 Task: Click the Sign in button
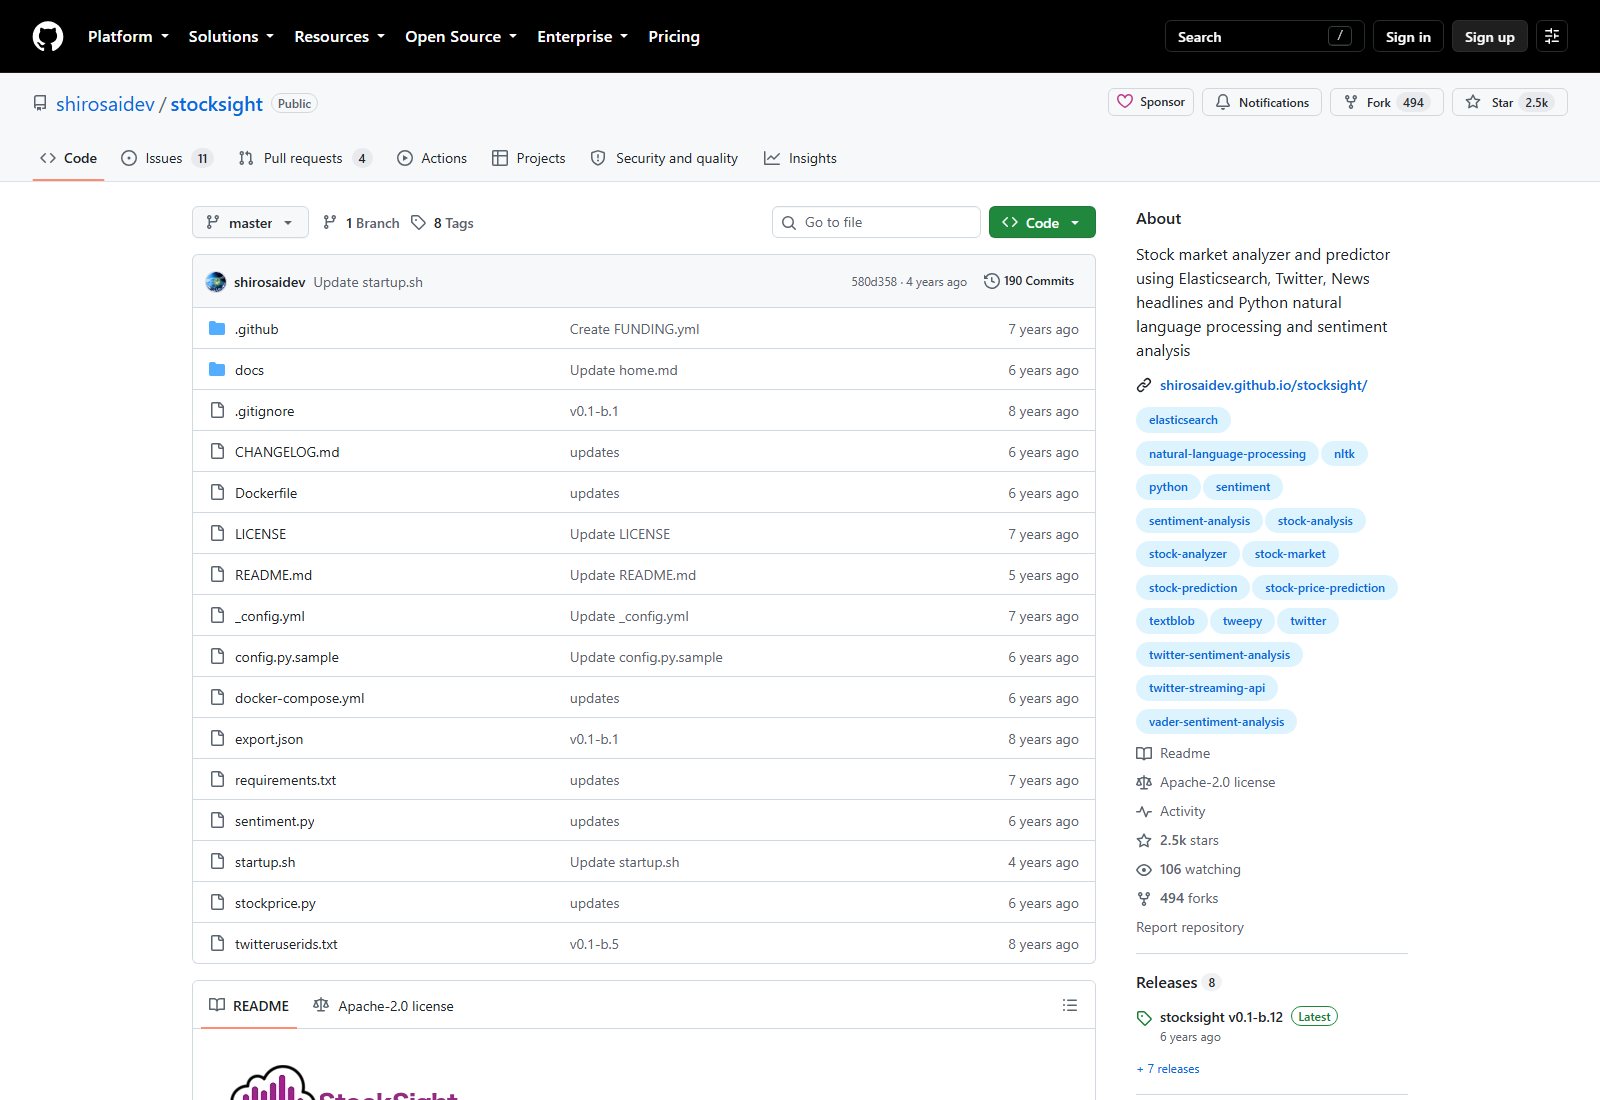(x=1408, y=37)
